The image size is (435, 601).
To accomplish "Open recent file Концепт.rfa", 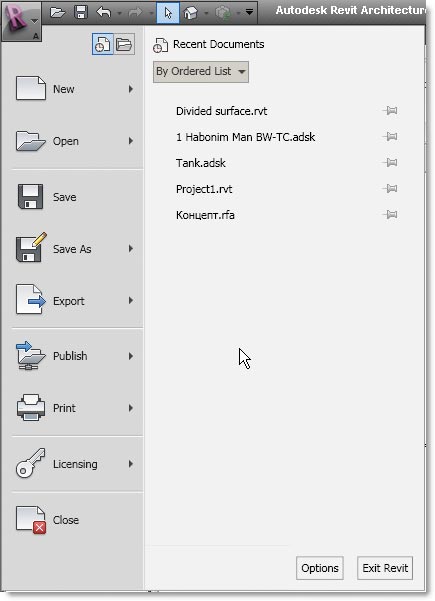I will pos(205,215).
